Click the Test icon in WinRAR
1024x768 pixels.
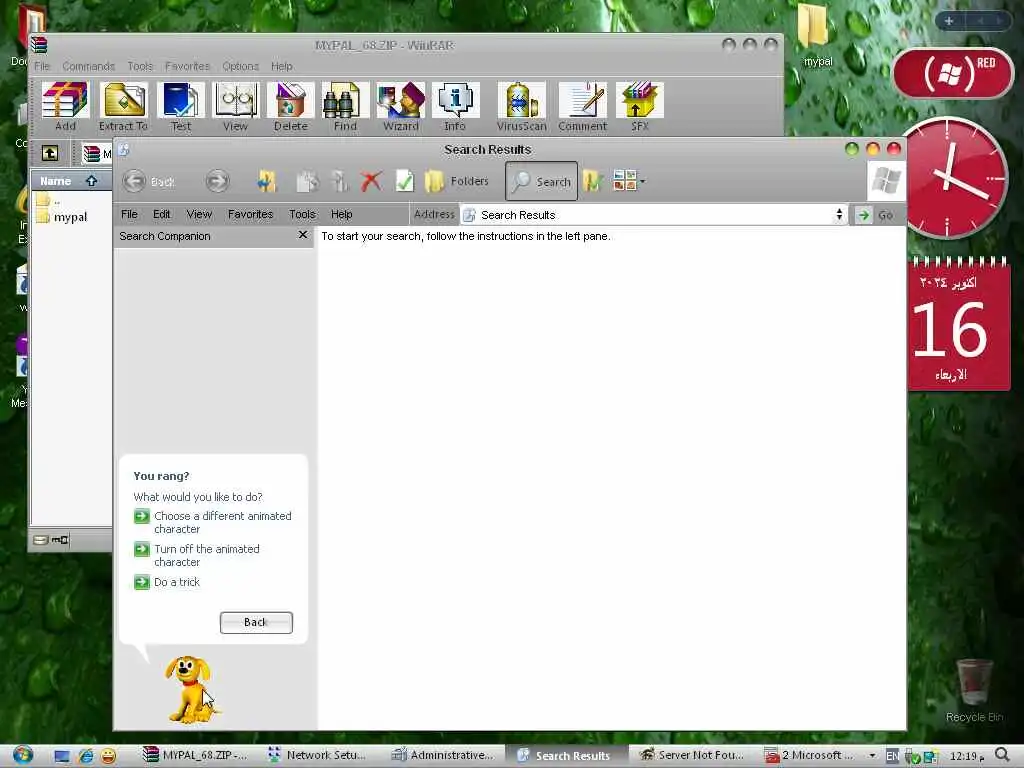click(x=181, y=106)
